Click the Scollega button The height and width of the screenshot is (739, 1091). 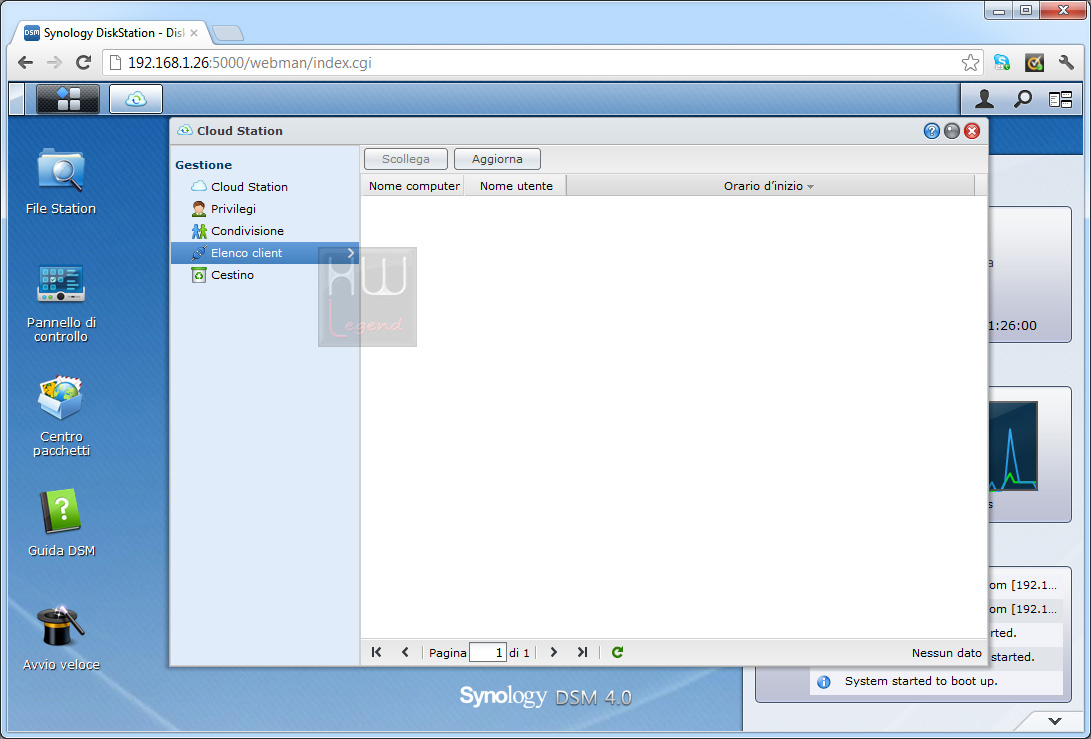point(406,159)
